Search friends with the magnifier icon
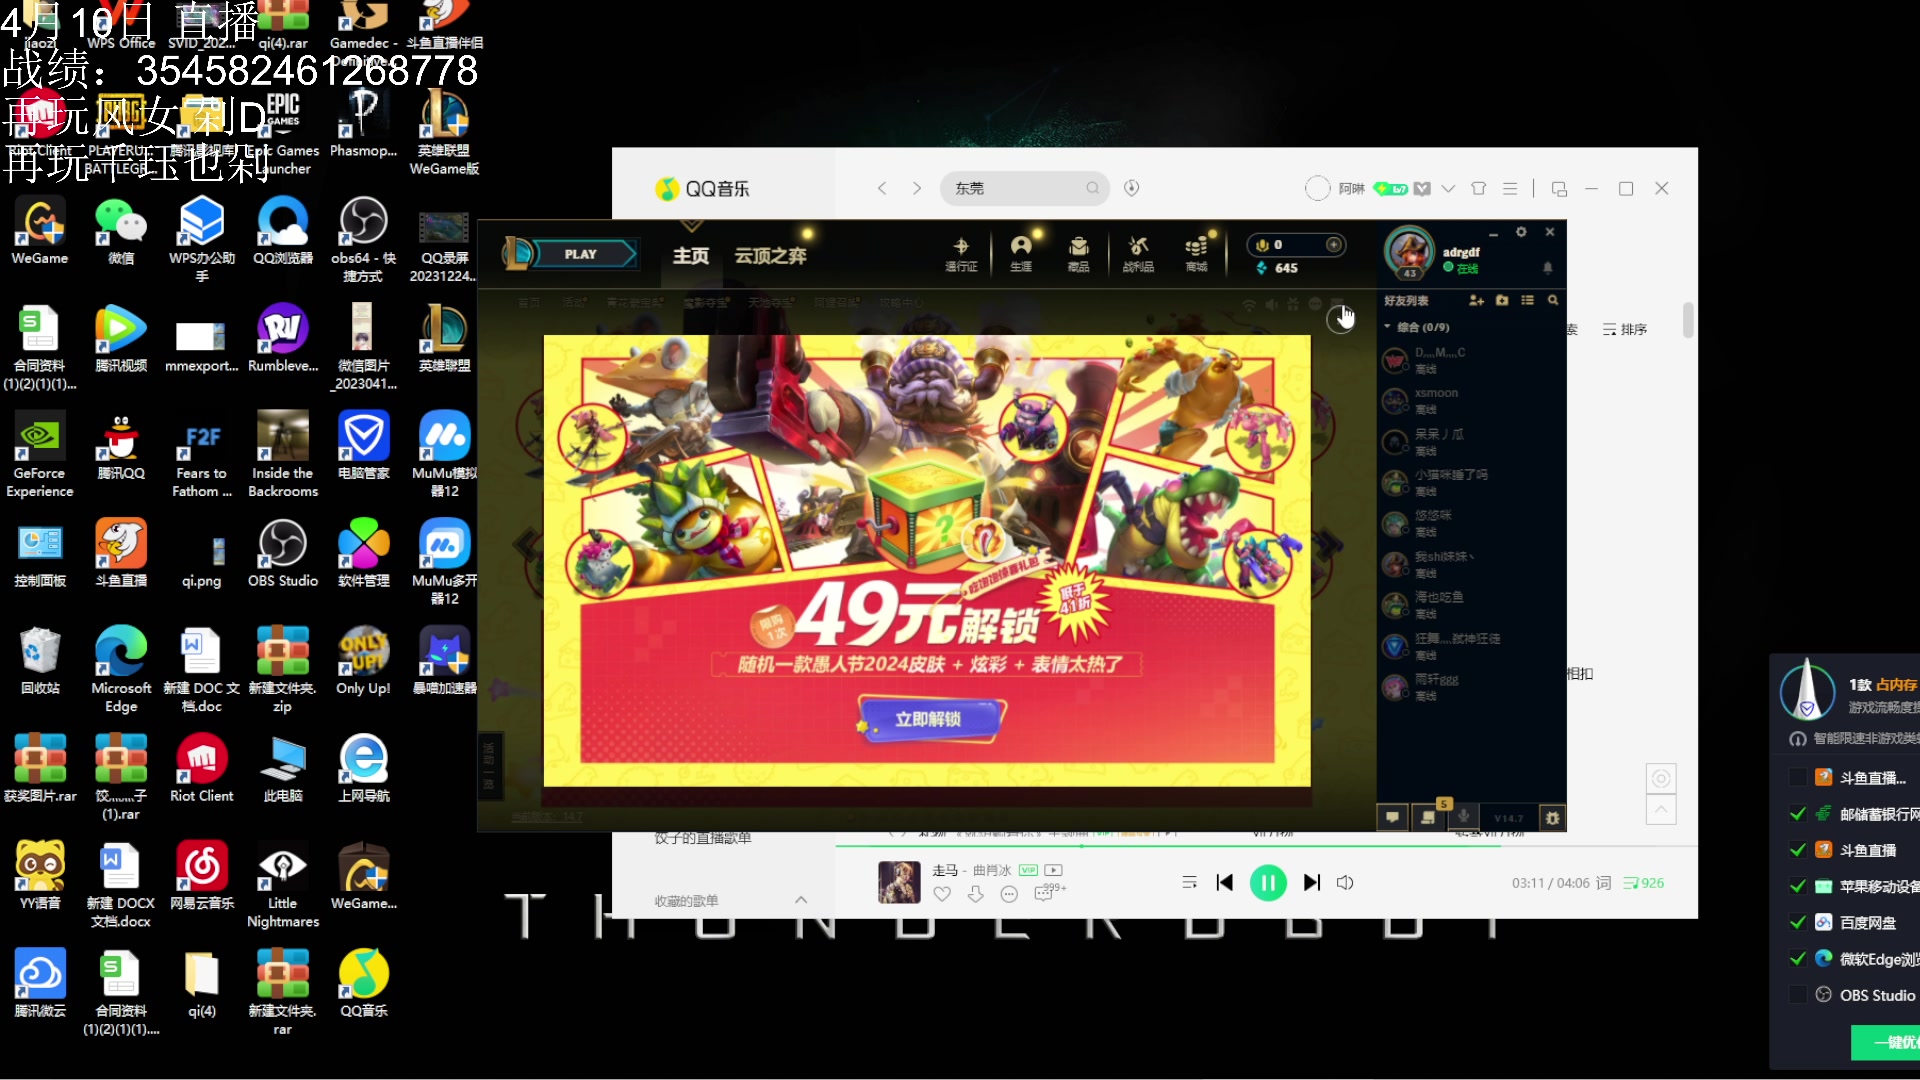The width and height of the screenshot is (1920, 1080). point(1553,300)
